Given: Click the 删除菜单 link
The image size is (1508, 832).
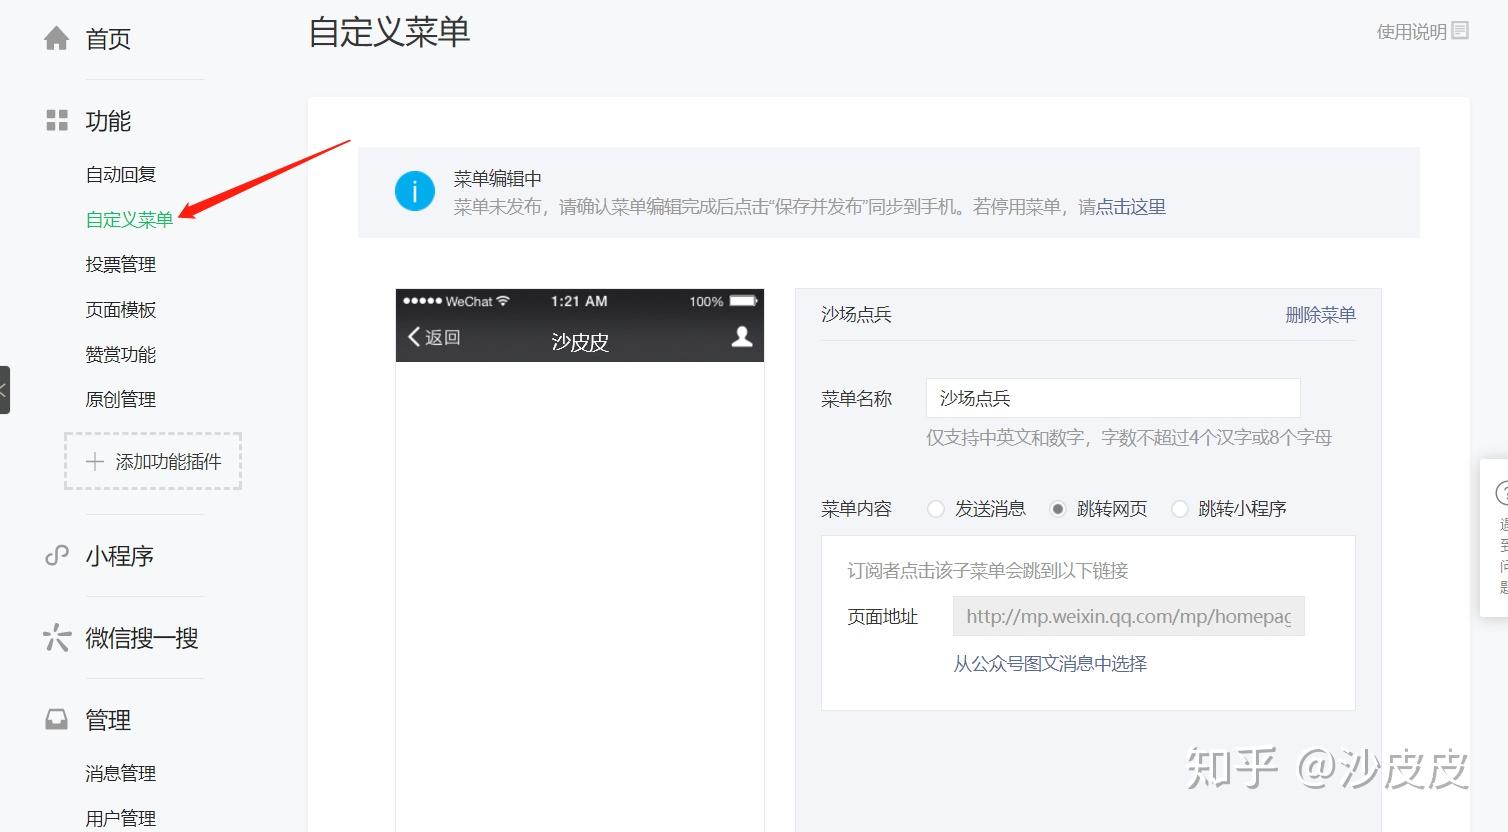Looking at the screenshot, I should coord(1320,315).
